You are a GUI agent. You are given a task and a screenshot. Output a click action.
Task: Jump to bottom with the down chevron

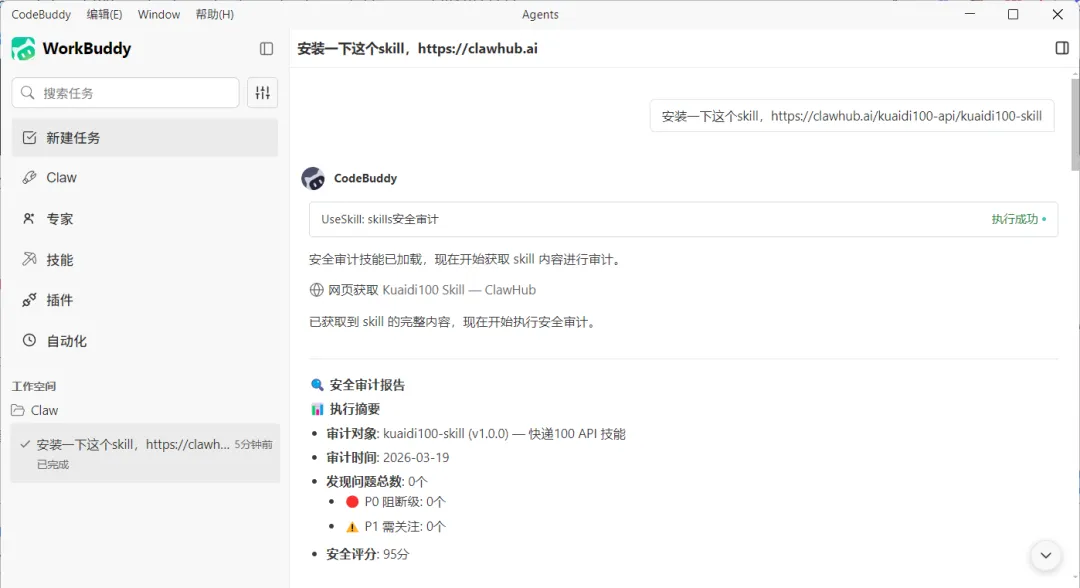(1046, 556)
